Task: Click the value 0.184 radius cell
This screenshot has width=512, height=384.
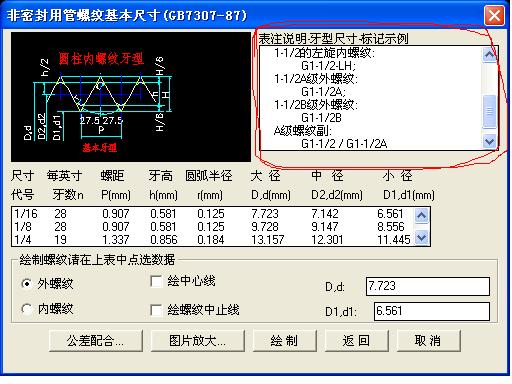Action: tap(211, 240)
